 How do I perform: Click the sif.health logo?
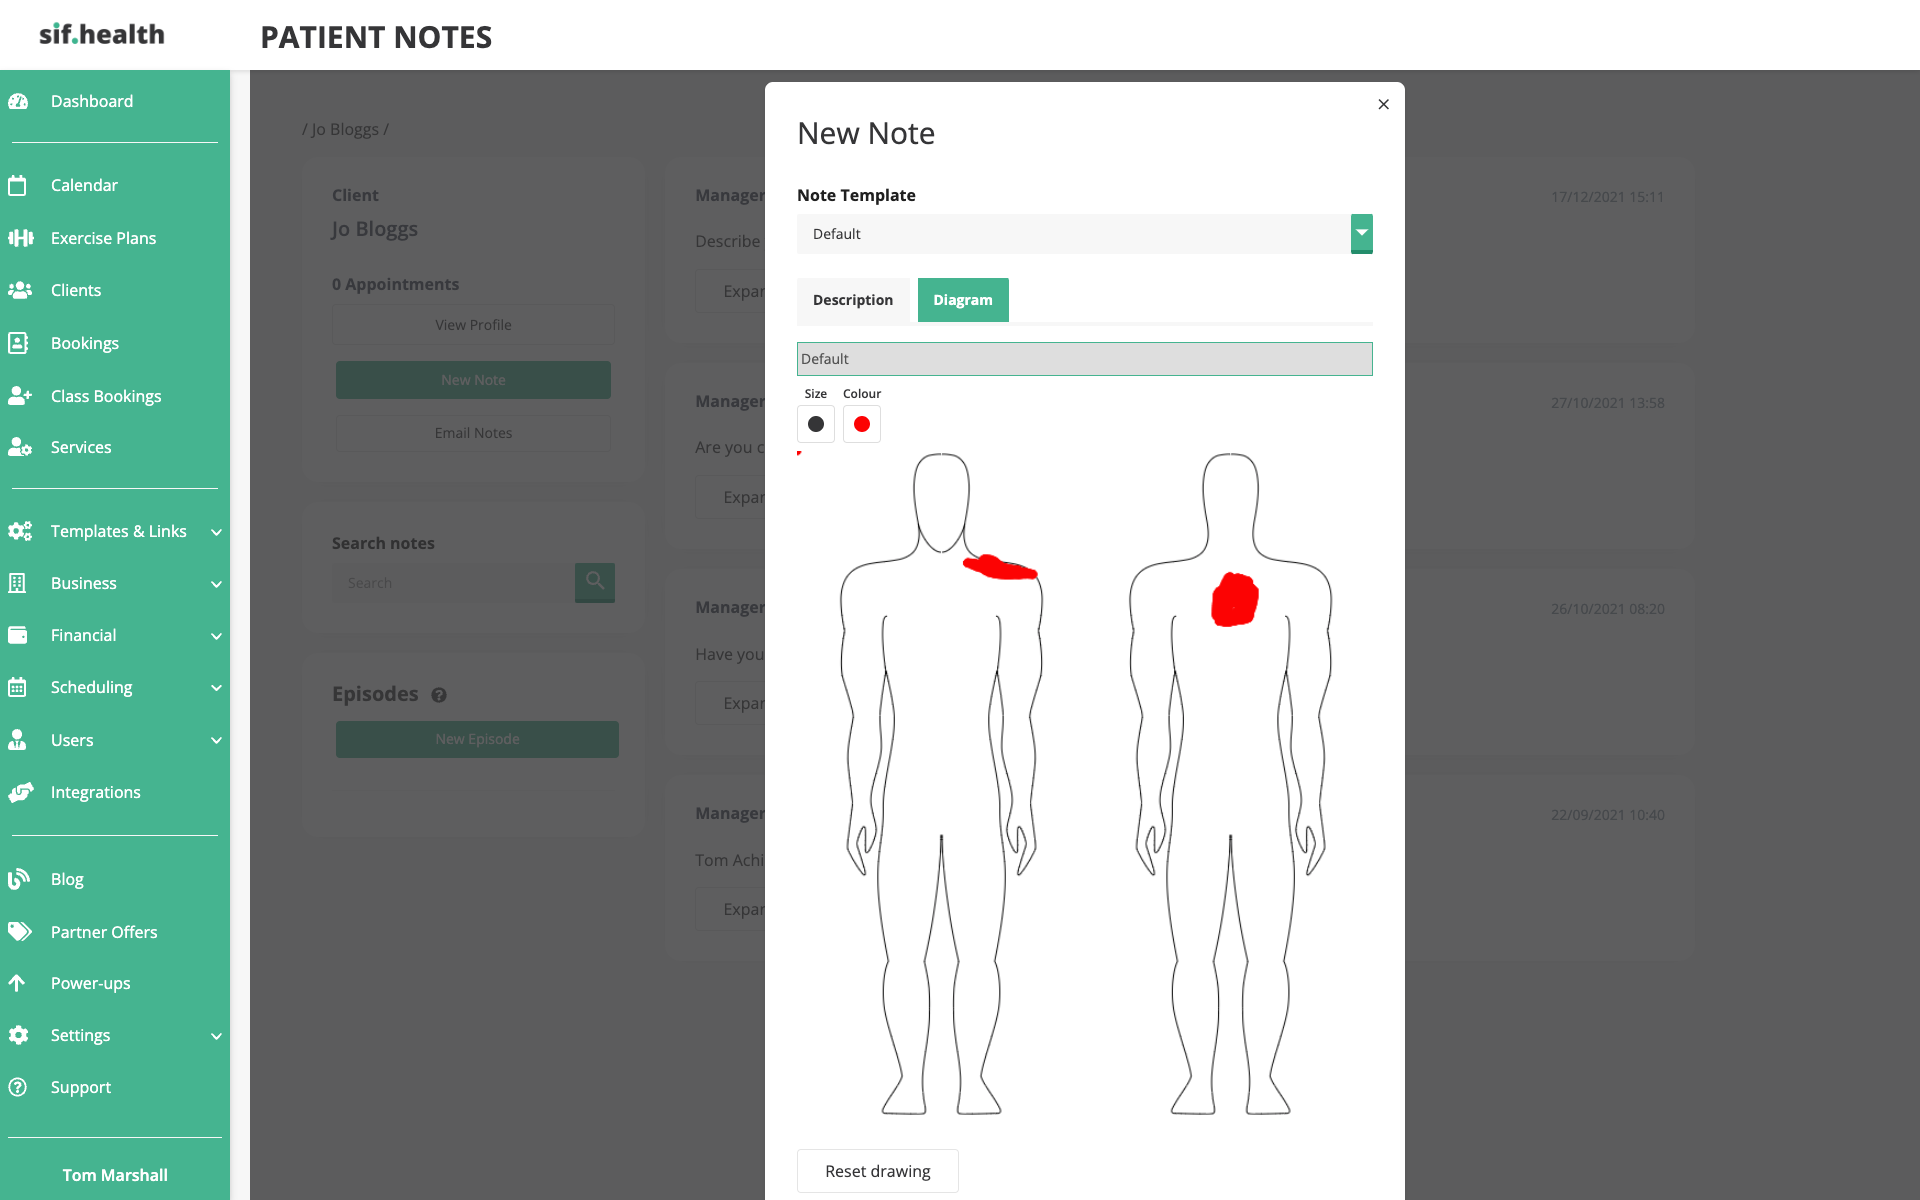pyautogui.click(x=102, y=34)
